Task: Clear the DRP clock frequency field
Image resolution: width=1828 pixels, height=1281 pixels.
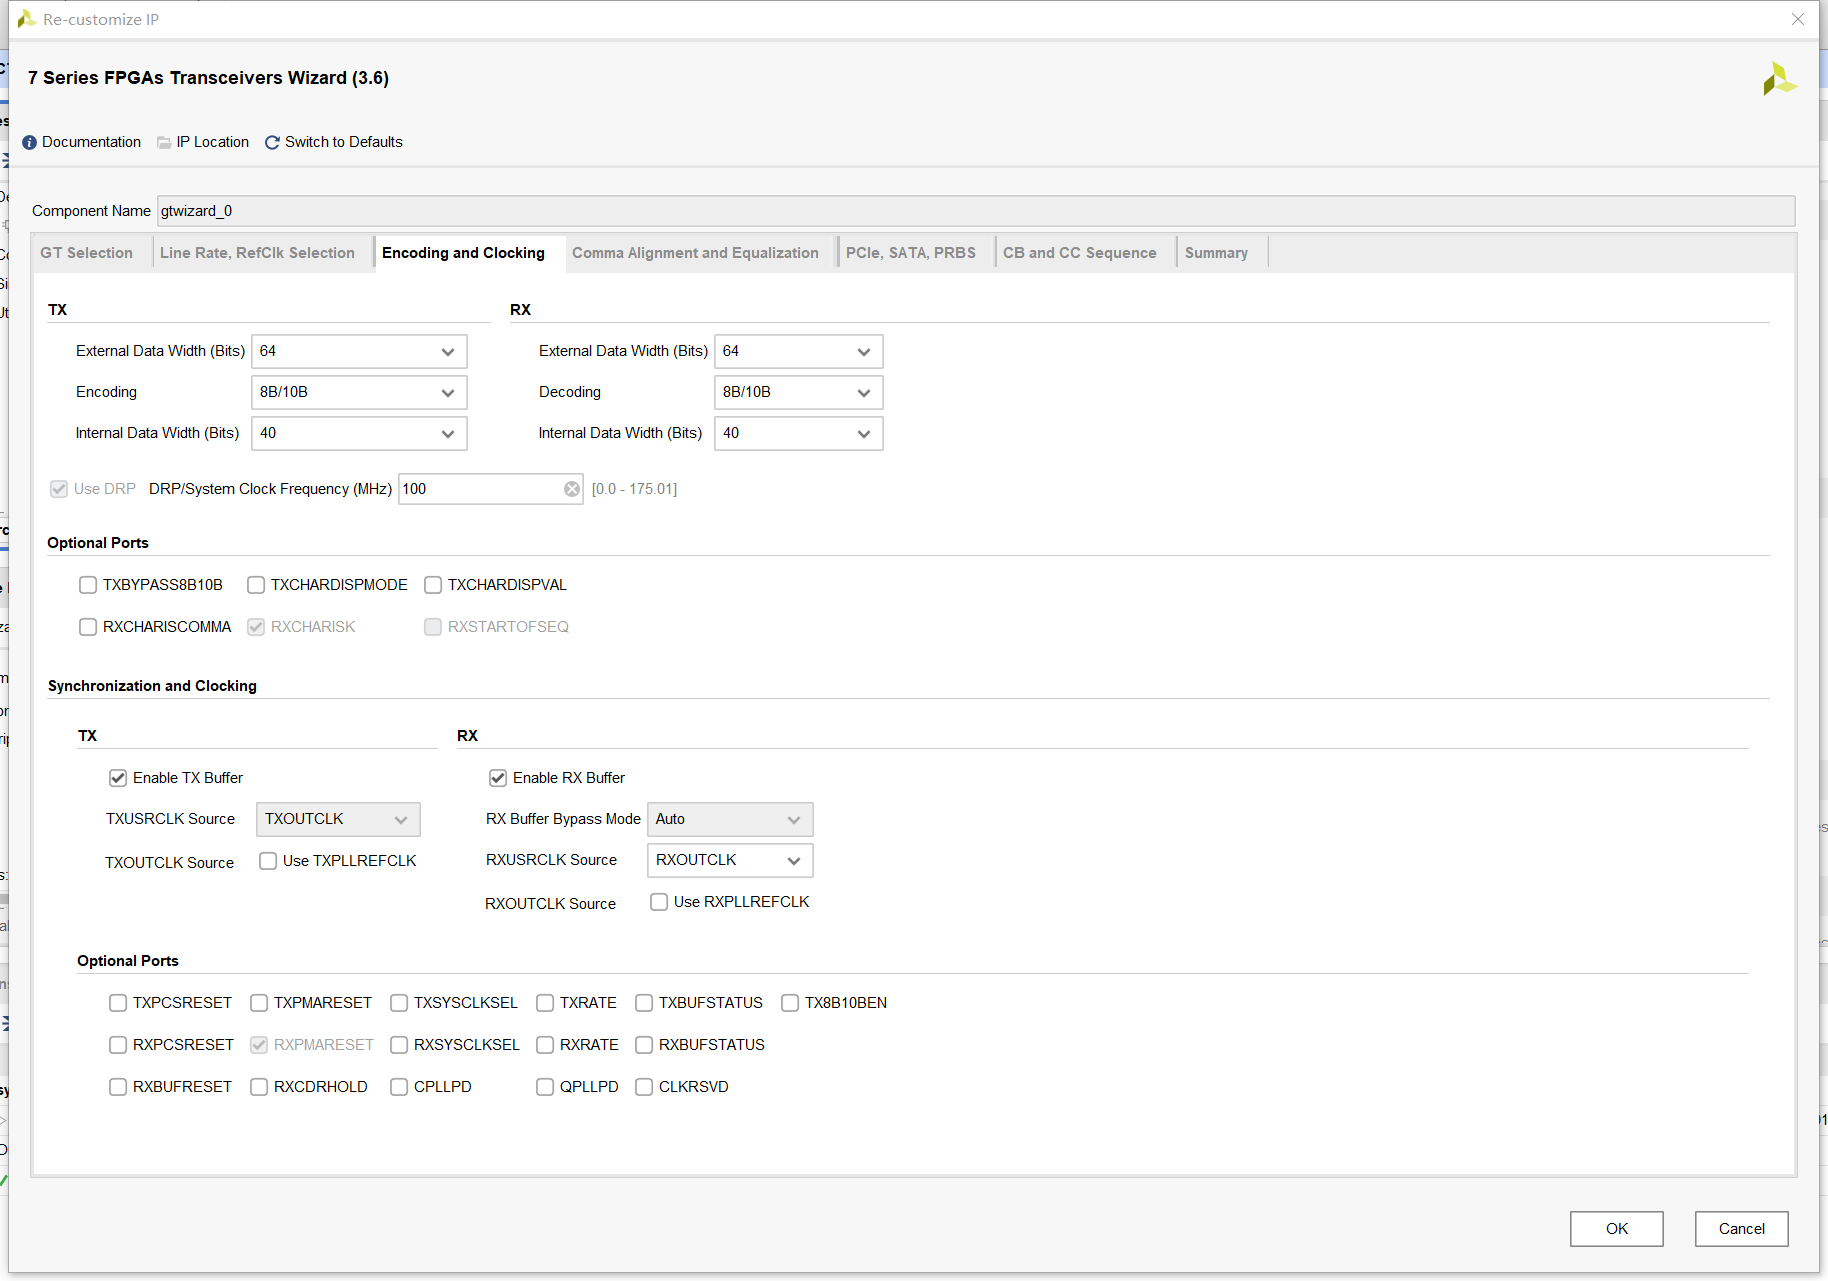Action: 572,489
